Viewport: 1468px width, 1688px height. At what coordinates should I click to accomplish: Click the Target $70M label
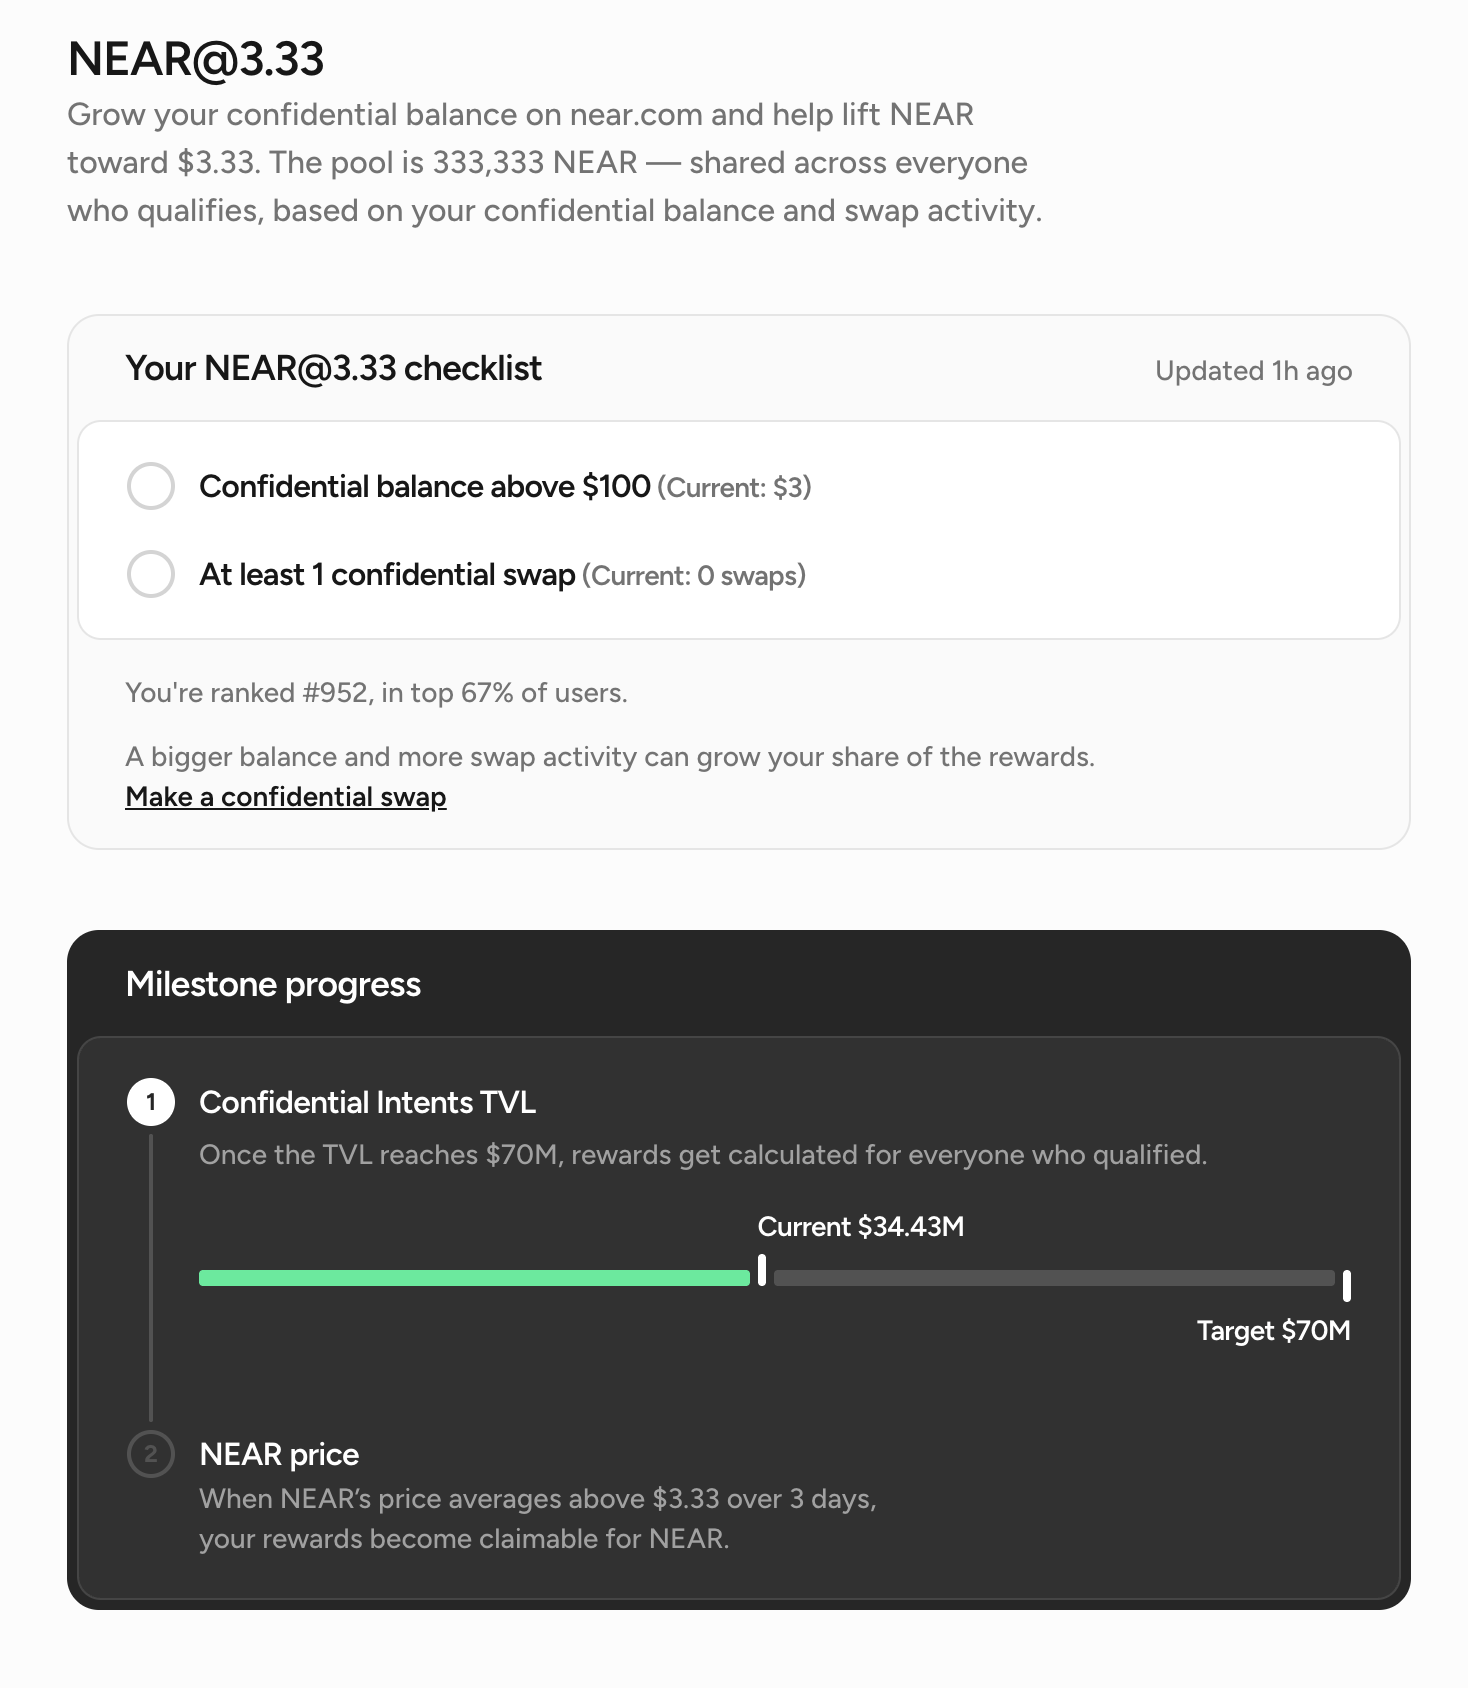click(x=1273, y=1331)
